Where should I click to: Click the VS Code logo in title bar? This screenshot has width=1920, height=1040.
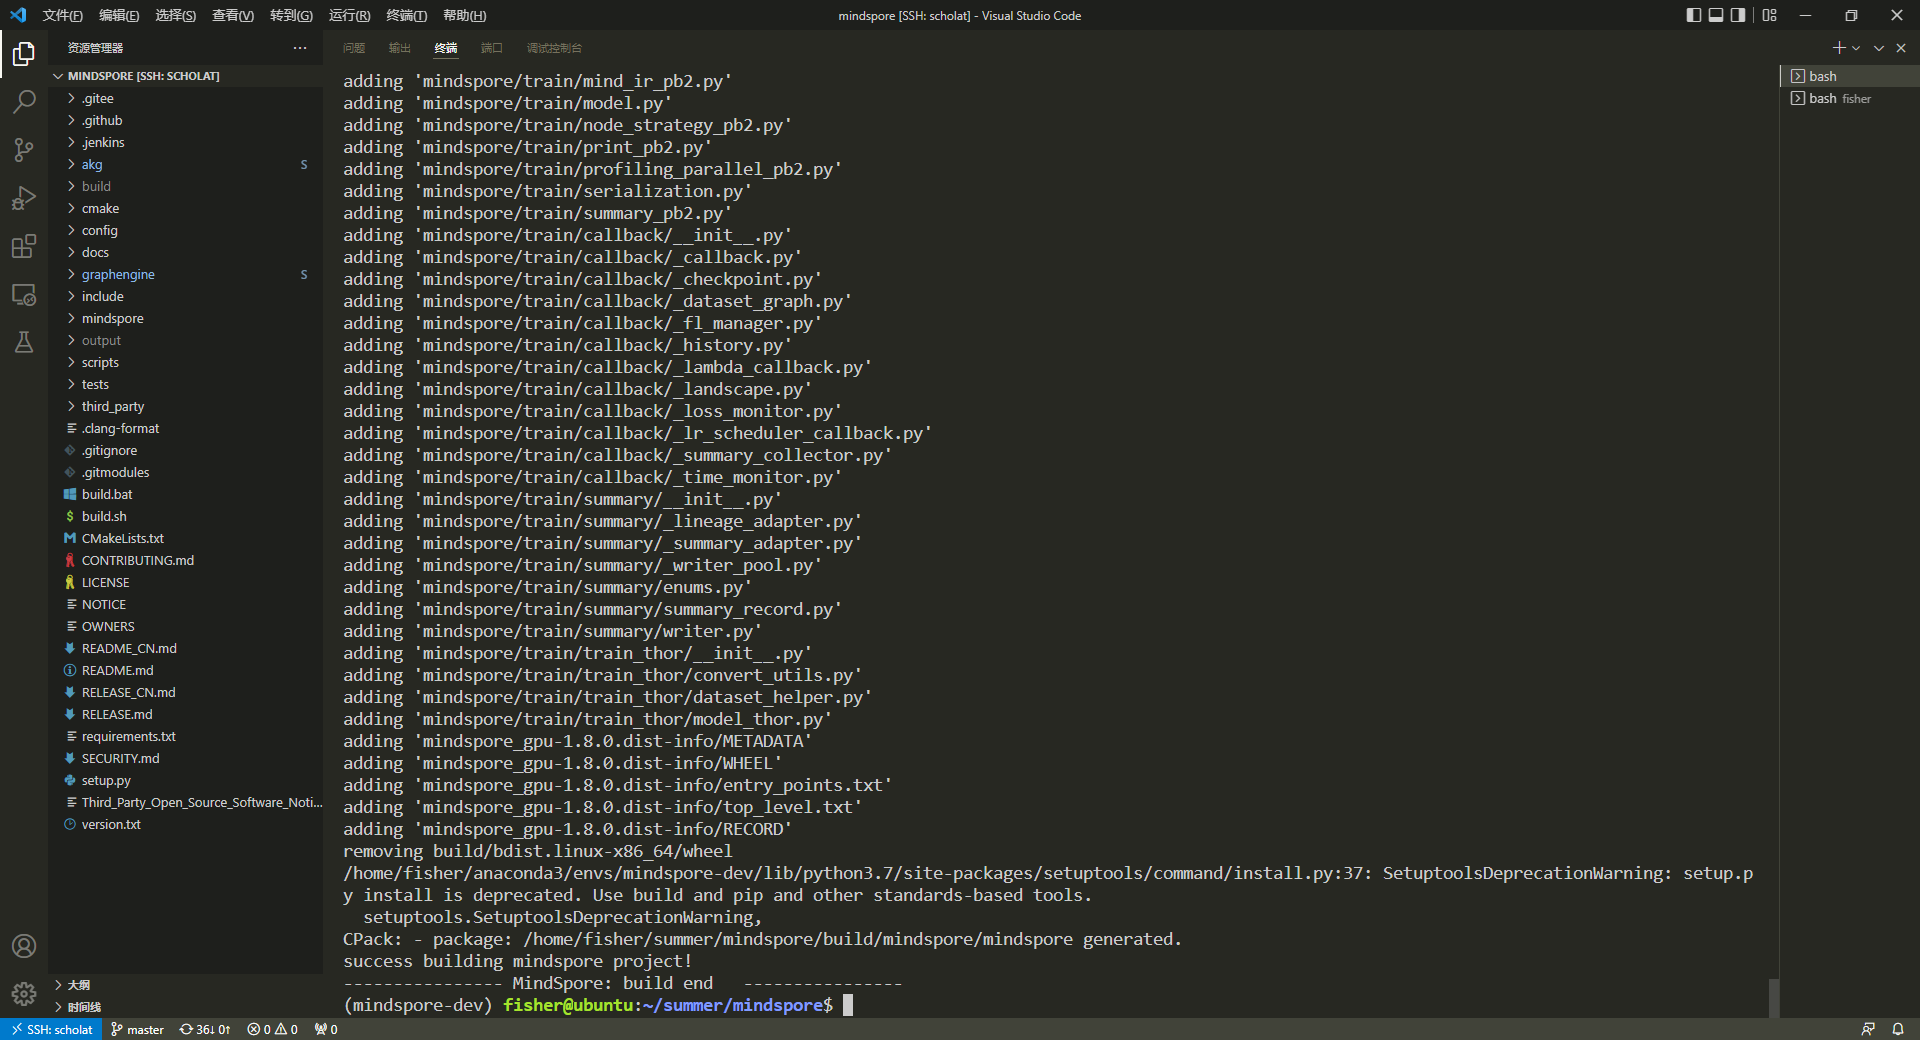pos(18,15)
